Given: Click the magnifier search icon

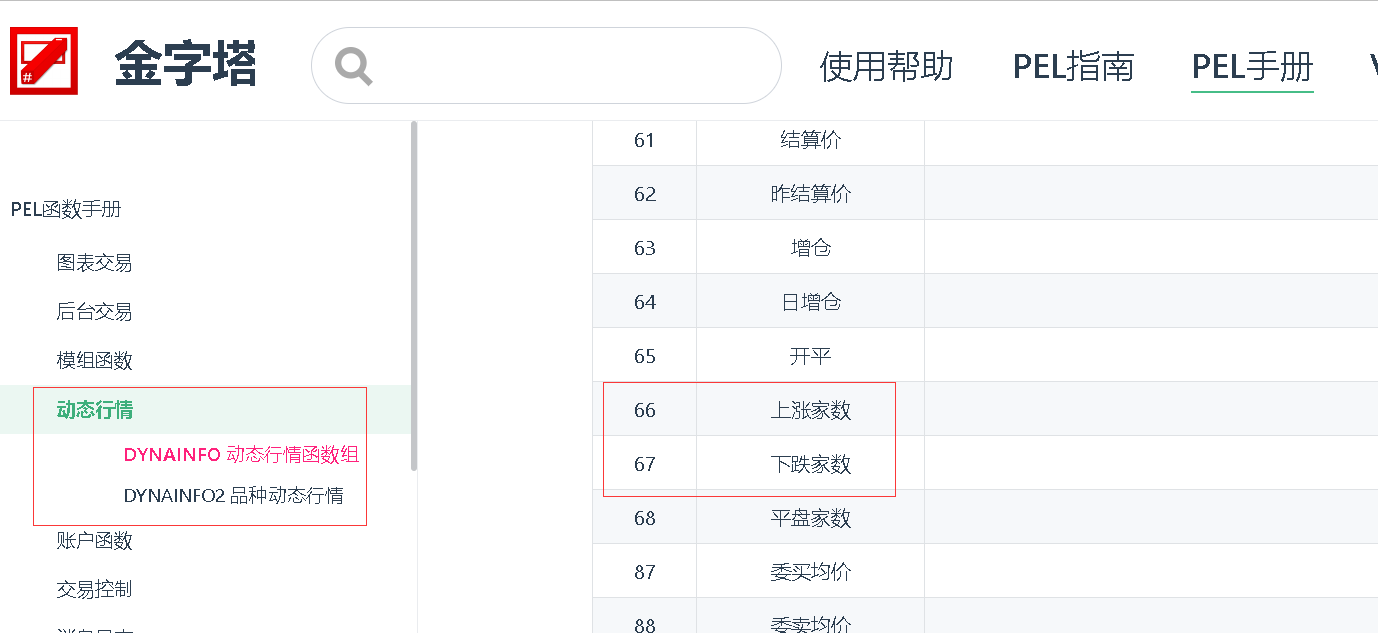Looking at the screenshot, I should [353, 67].
